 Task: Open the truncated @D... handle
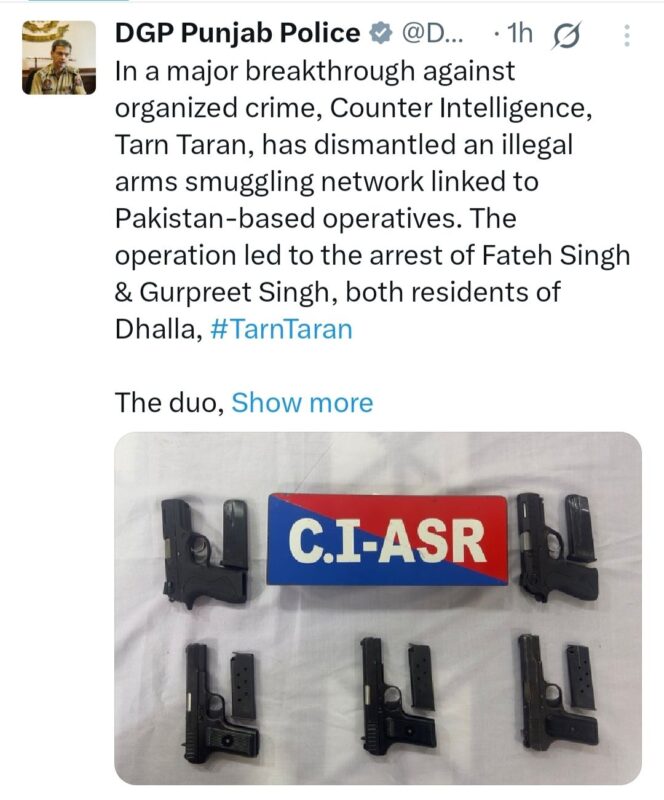[x=433, y=34]
